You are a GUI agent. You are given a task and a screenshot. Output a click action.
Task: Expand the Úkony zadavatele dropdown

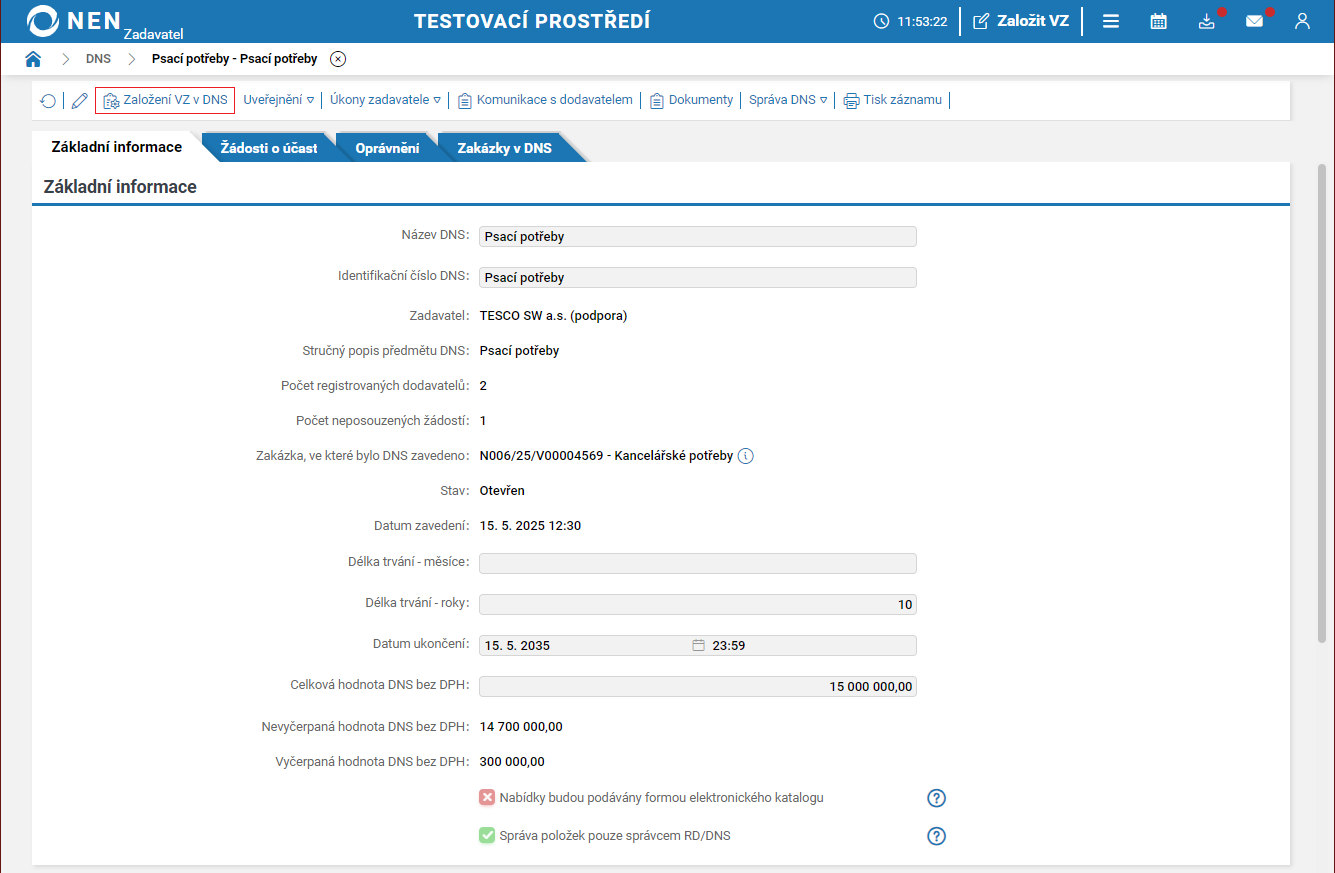click(385, 100)
